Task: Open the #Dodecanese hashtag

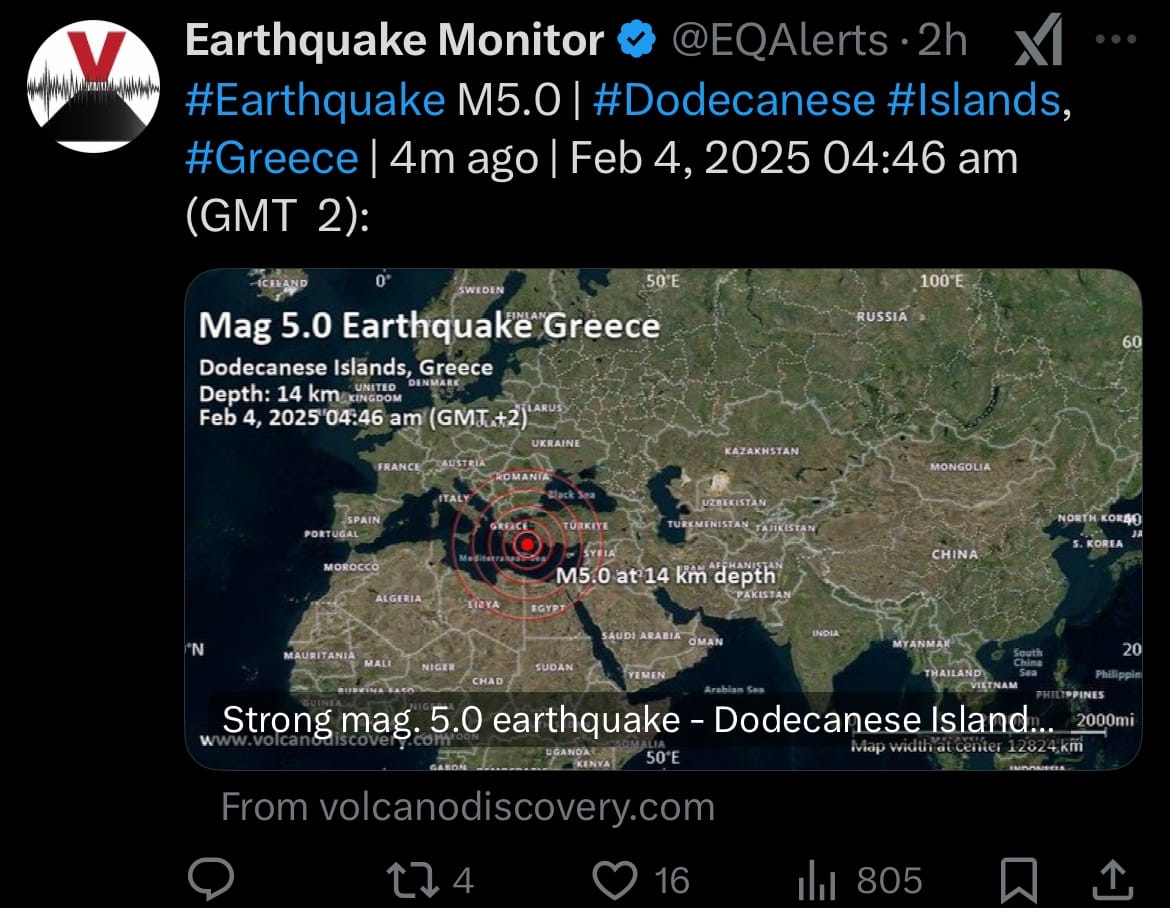Action: point(733,100)
